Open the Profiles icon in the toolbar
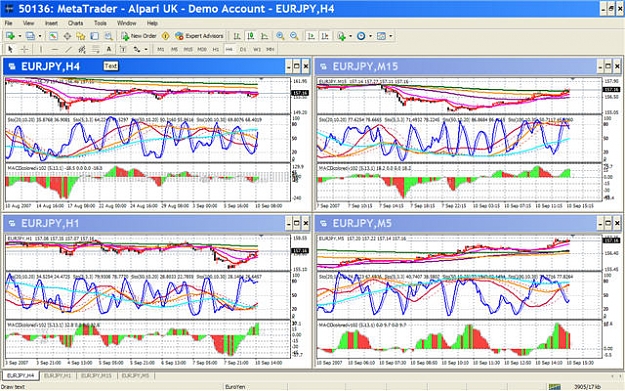Image resolution: width=625 pixels, height=391 pixels. point(30,36)
